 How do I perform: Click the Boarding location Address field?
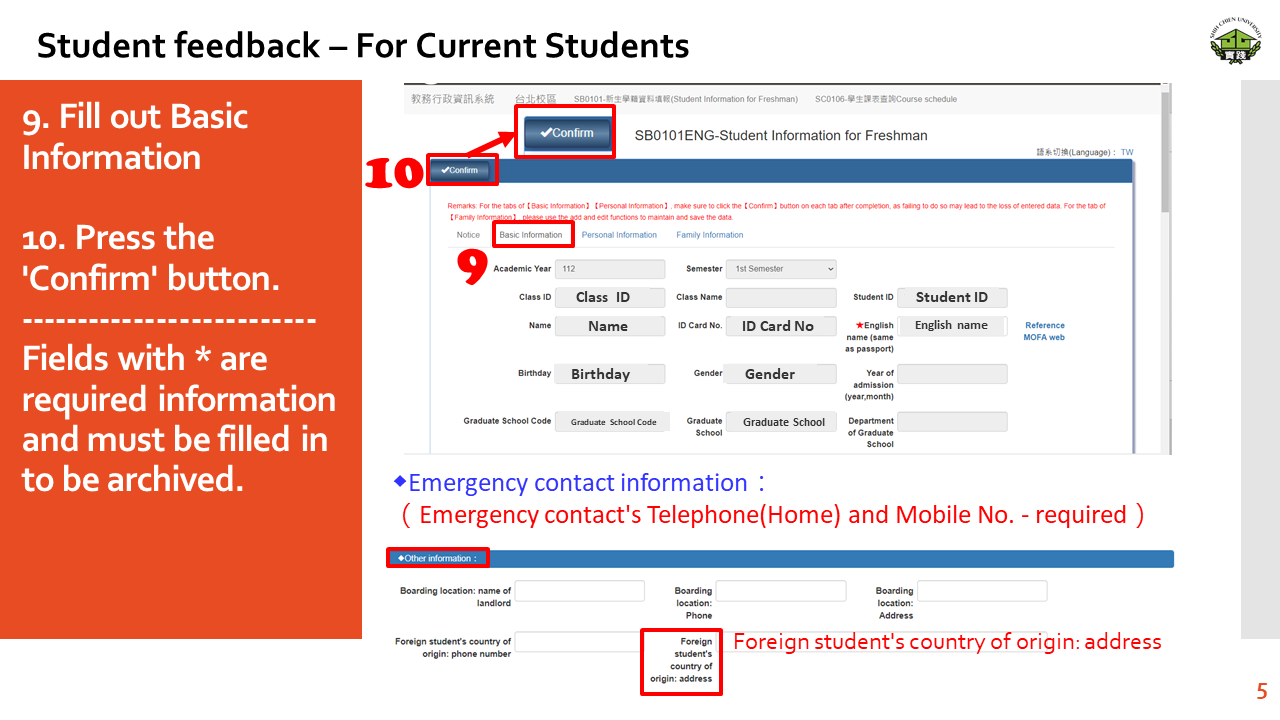[982, 591]
